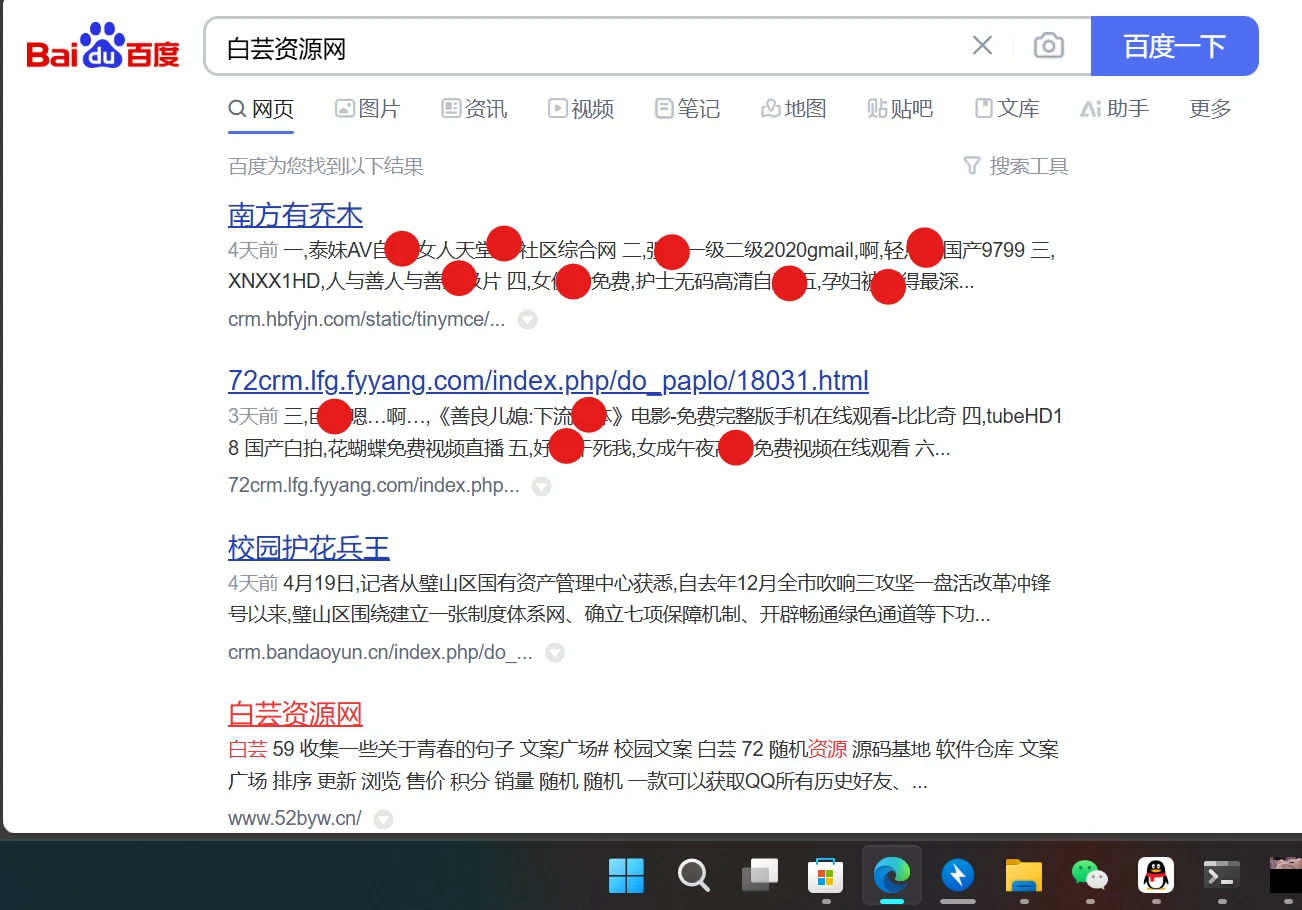Expand the arrow beside www.52byw.cn URL
This screenshot has height=910, width=1302.
pos(383,819)
